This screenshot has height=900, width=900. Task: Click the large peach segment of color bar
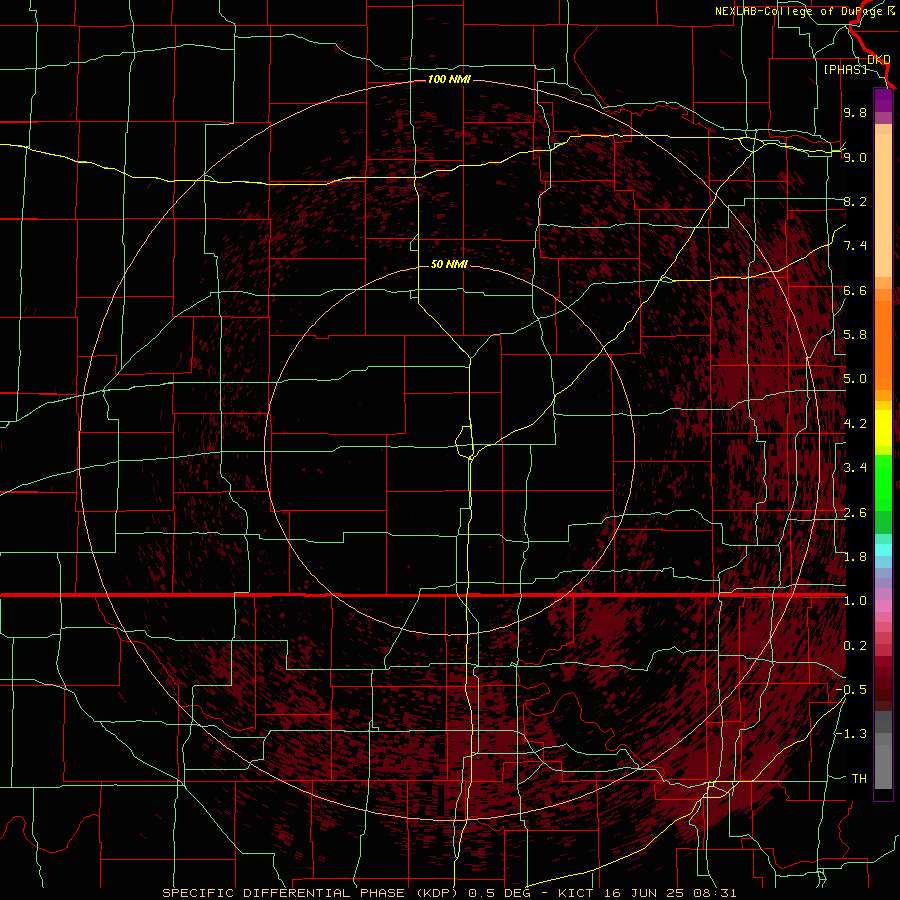pyautogui.click(x=883, y=206)
